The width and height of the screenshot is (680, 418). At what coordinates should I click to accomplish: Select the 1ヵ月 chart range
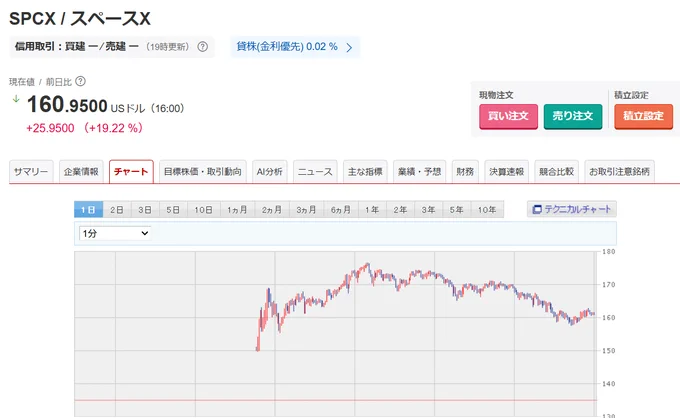coord(237,209)
